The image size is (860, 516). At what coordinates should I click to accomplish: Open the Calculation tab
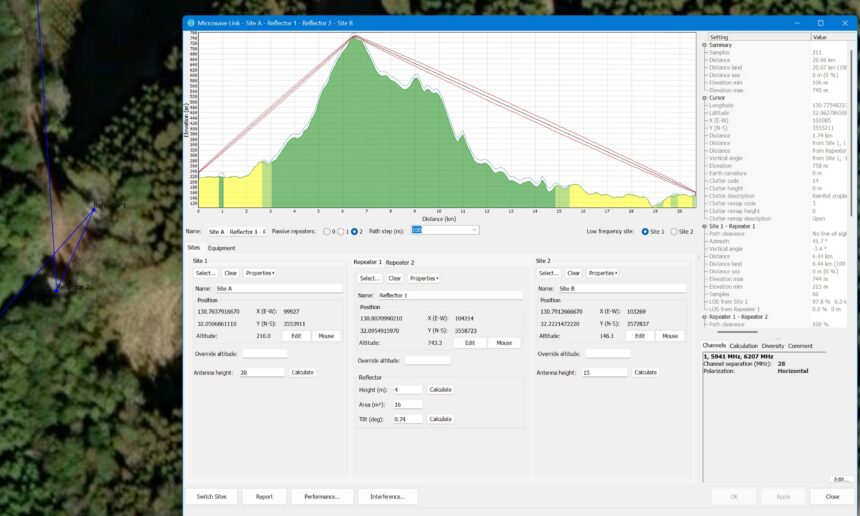[743, 346]
